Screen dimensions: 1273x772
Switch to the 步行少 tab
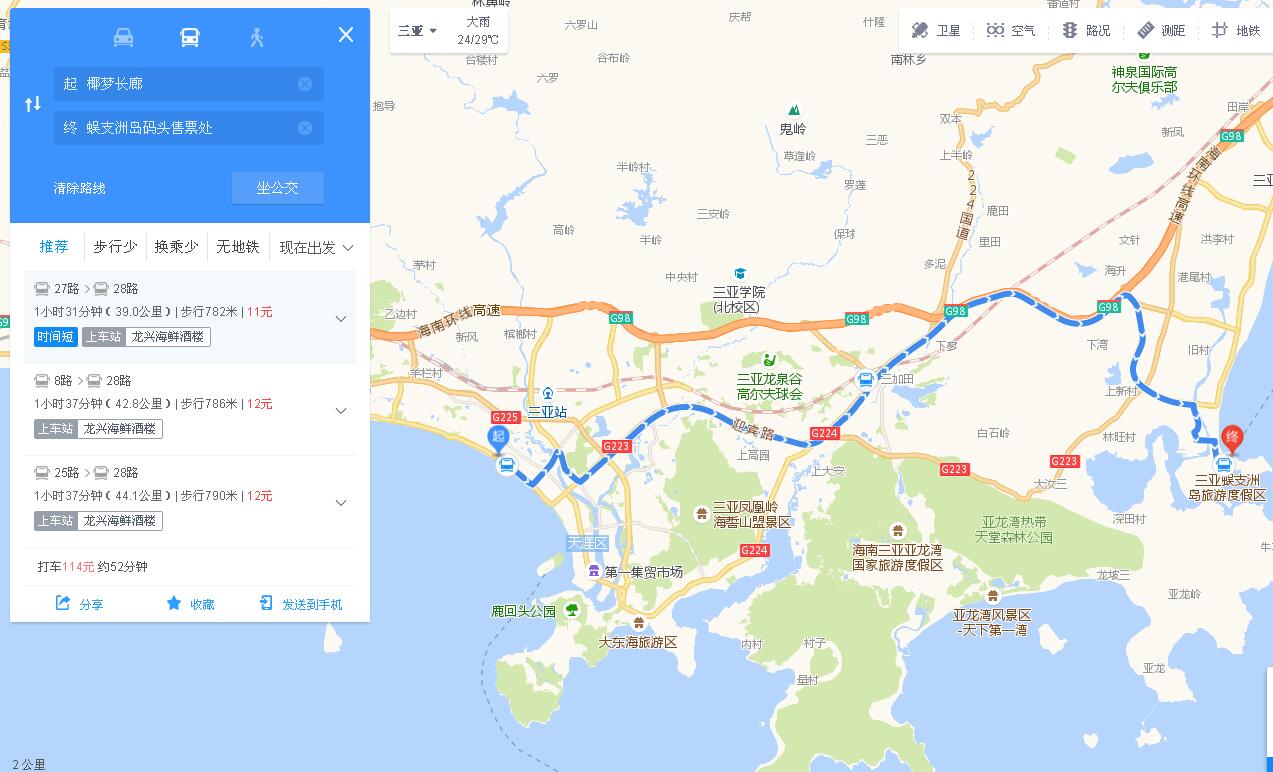click(x=115, y=247)
